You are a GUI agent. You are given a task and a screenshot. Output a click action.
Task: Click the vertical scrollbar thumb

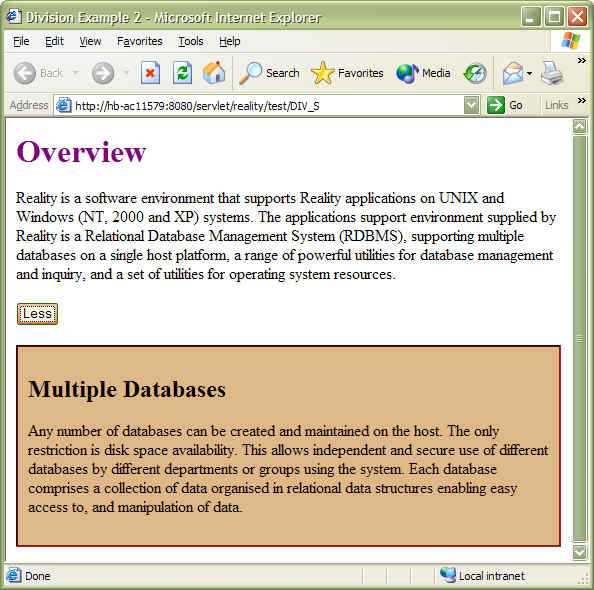(580, 338)
